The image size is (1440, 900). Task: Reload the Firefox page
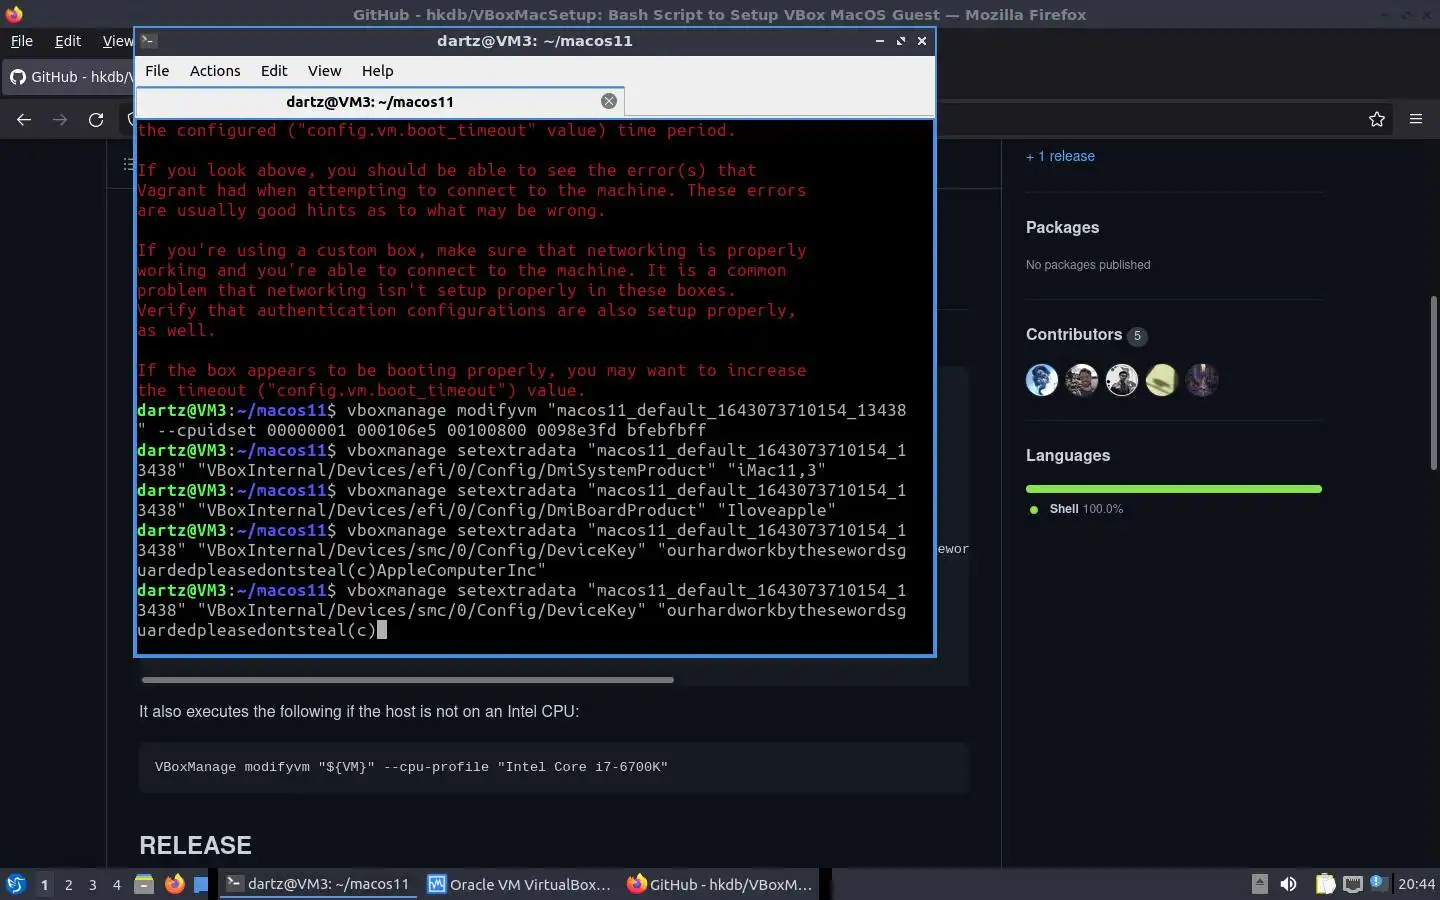(x=96, y=119)
